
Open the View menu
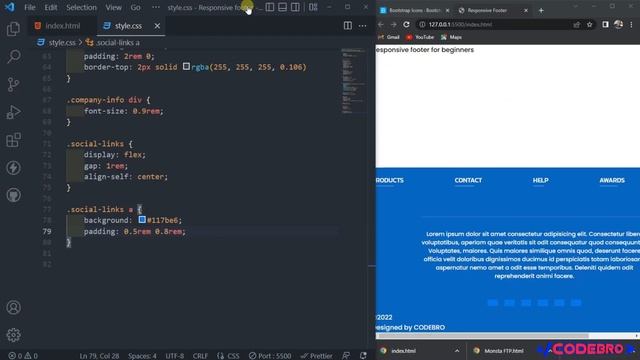coord(113,7)
